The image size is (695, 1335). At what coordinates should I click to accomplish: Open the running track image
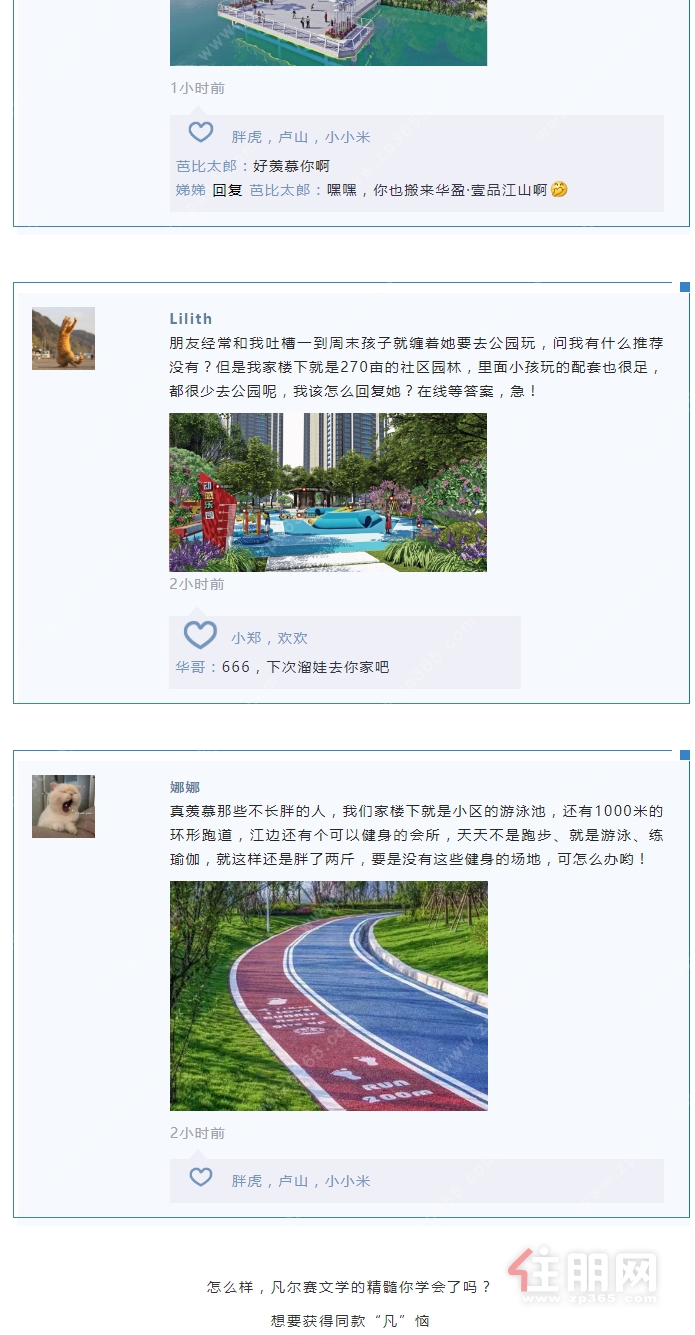coord(329,996)
